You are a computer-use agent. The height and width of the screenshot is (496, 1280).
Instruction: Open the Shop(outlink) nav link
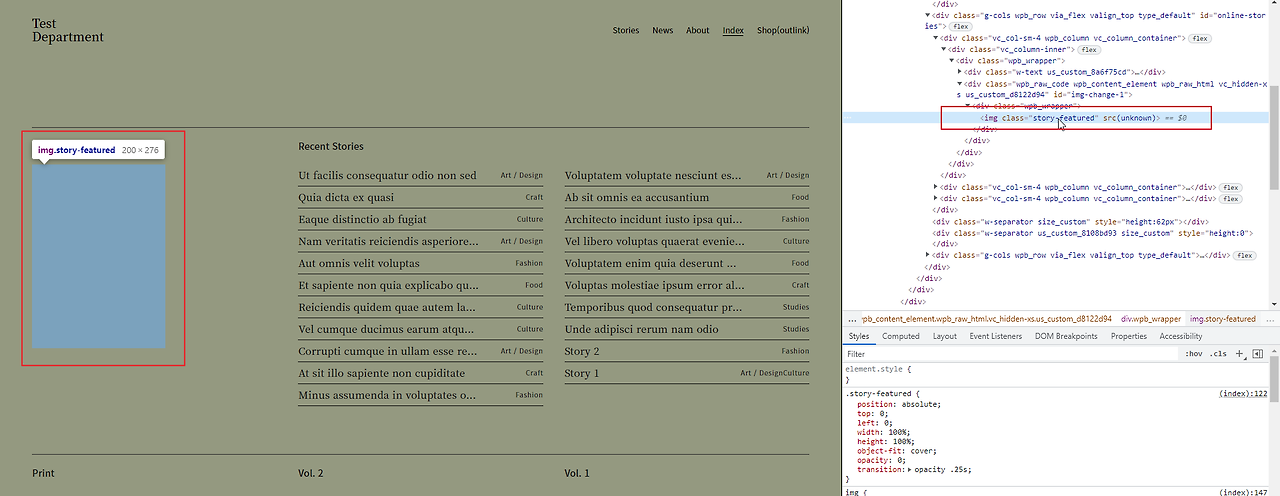[783, 30]
